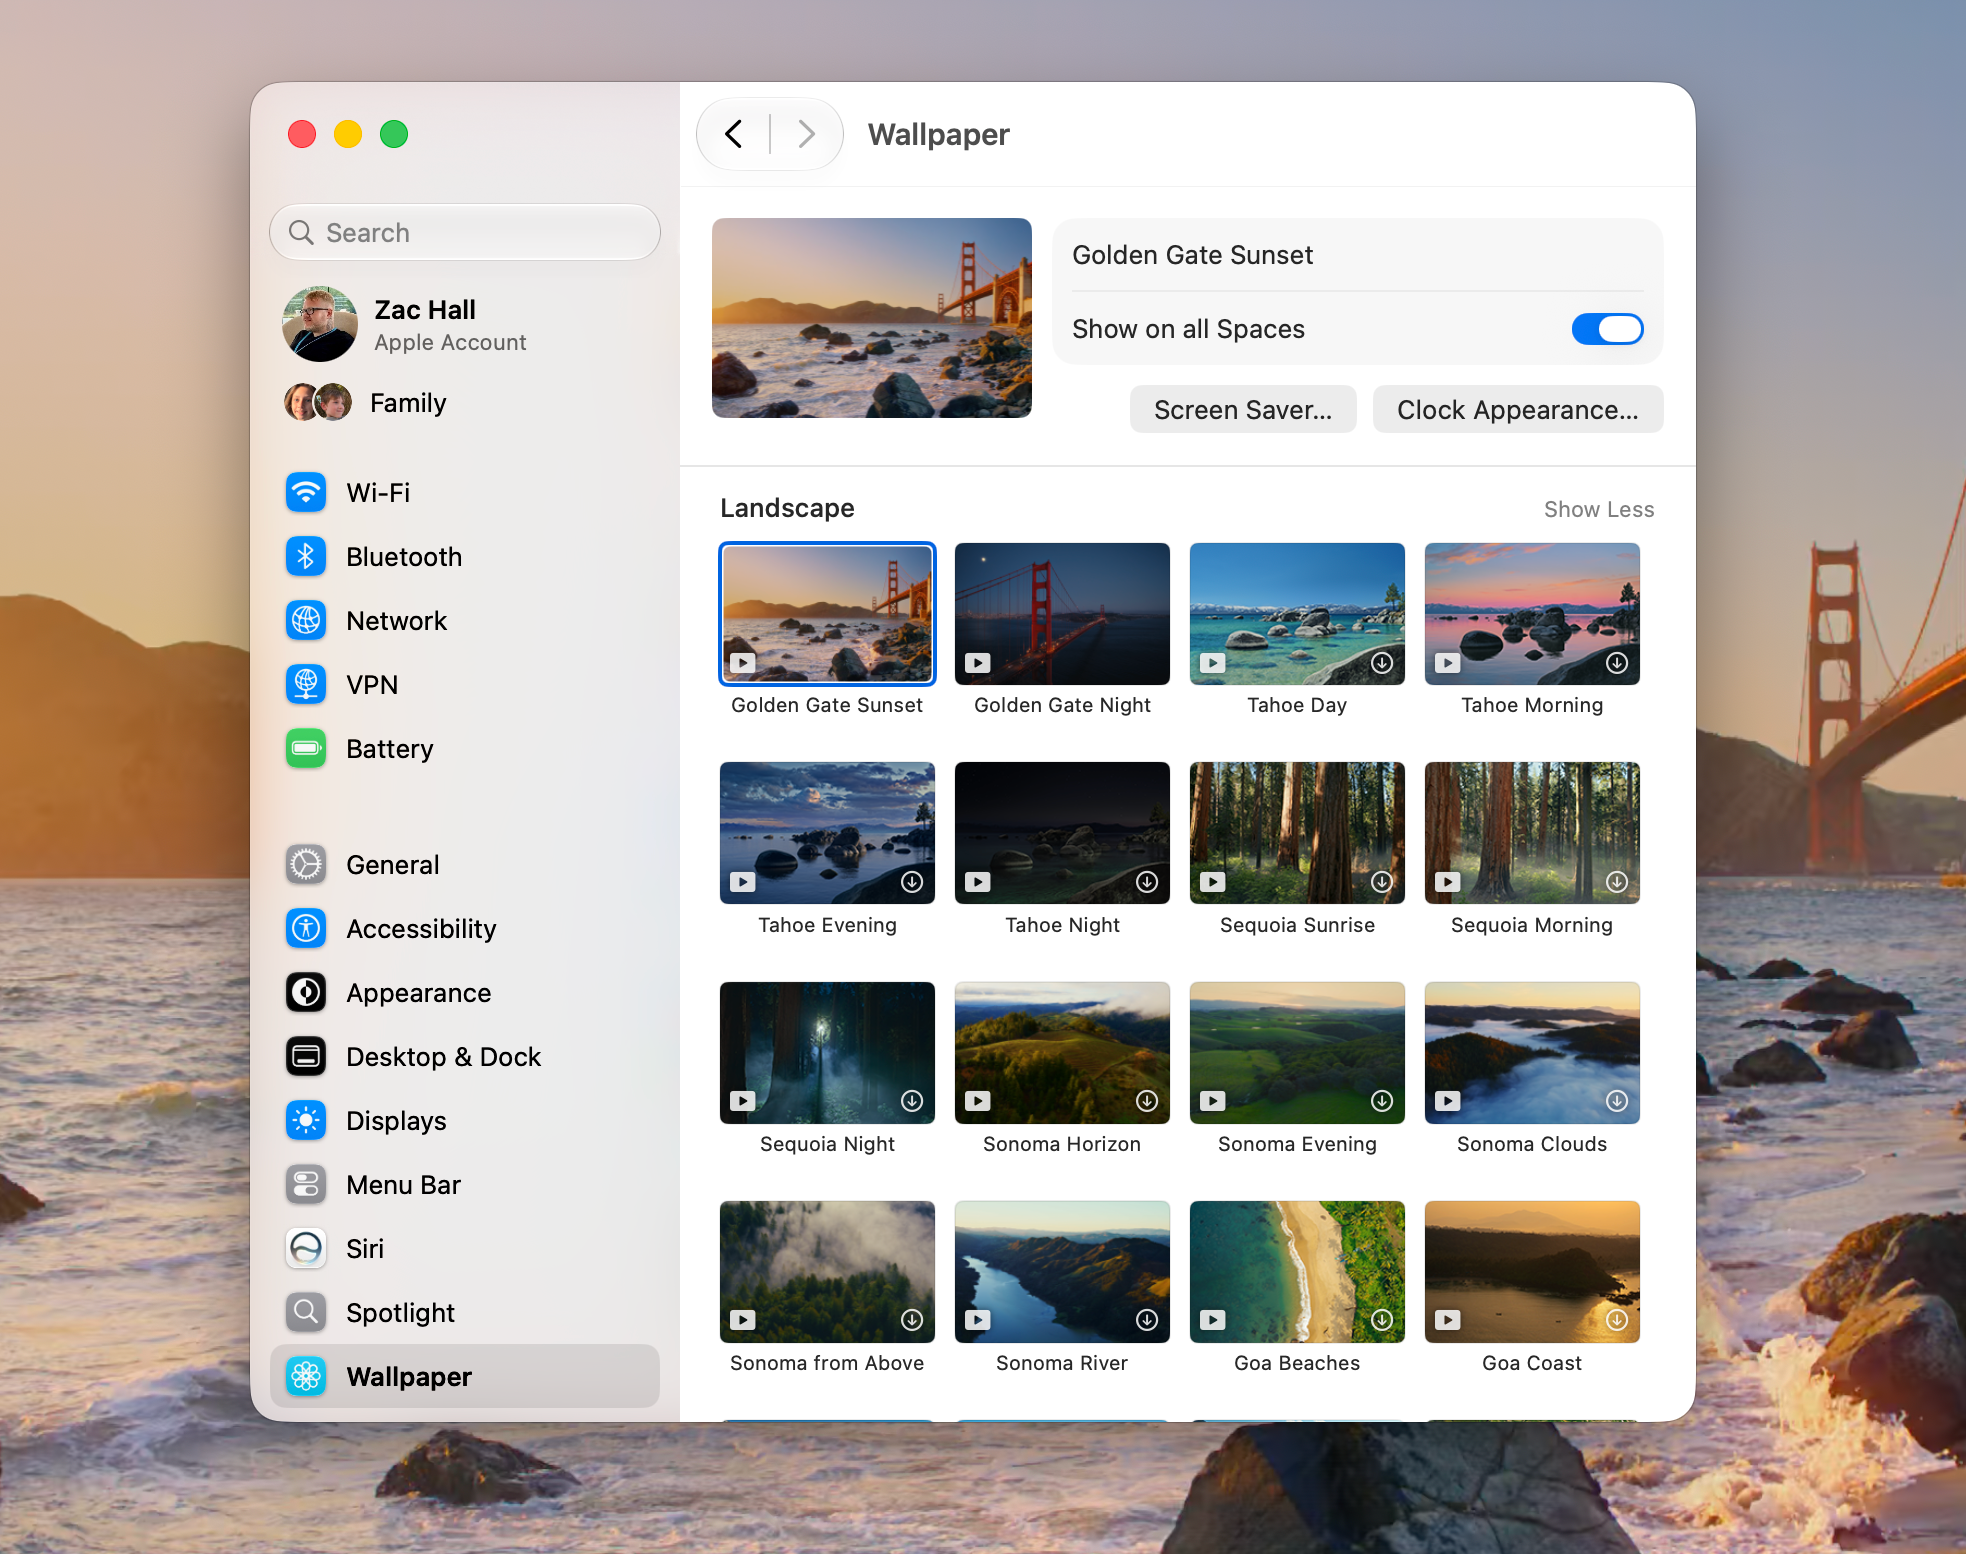Open the Network globe icon
Image resolution: width=1966 pixels, height=1554 pixels.
pyautogui.click(x=306, y=620)
